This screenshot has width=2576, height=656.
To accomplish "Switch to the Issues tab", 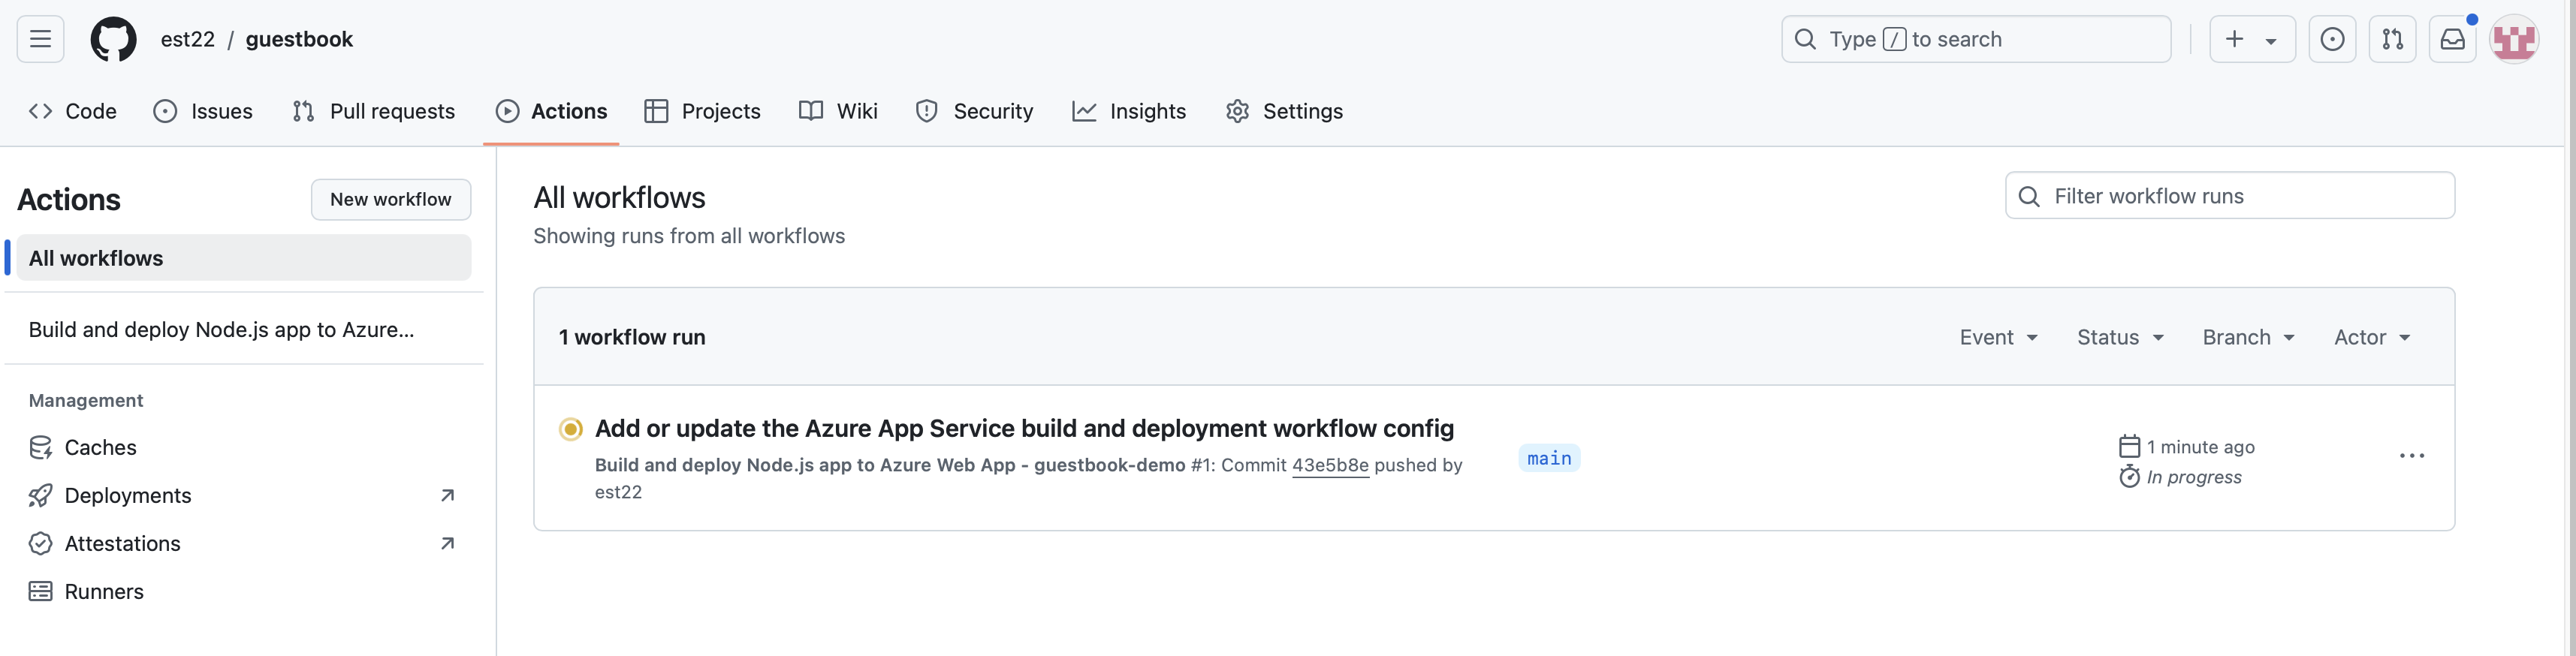I will click(203, 111).
